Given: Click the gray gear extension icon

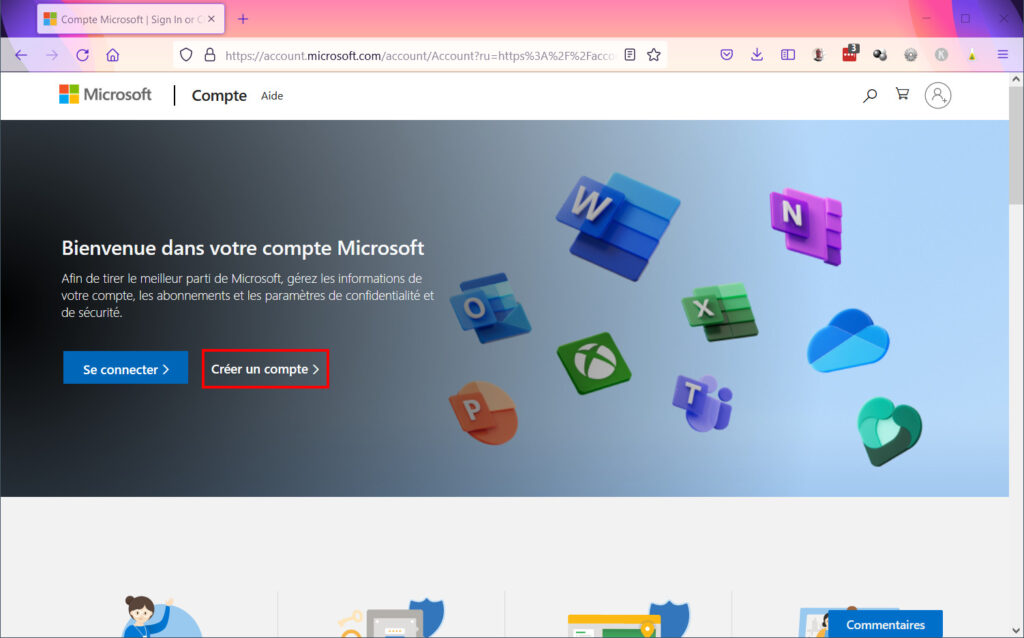Looking at the screenshot, I should pyautogui.click(x=911, y=56).
